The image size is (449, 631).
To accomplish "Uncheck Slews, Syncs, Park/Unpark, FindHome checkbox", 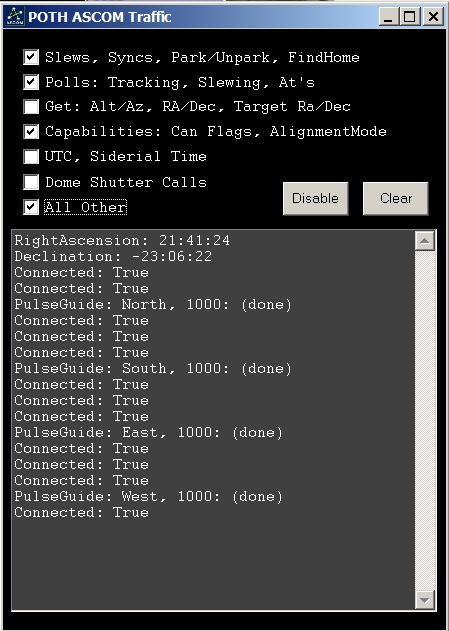I will coord(31,57).
